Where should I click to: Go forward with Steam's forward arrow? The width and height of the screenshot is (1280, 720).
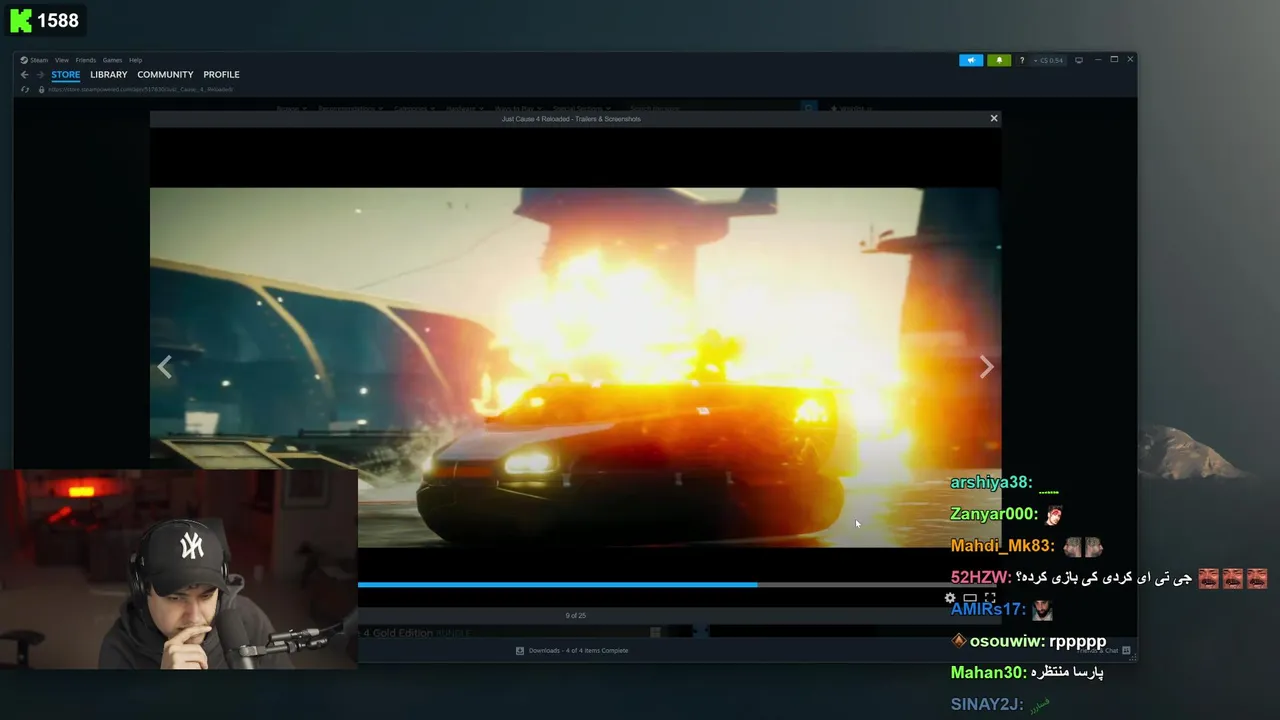click(x=40, y=74)
